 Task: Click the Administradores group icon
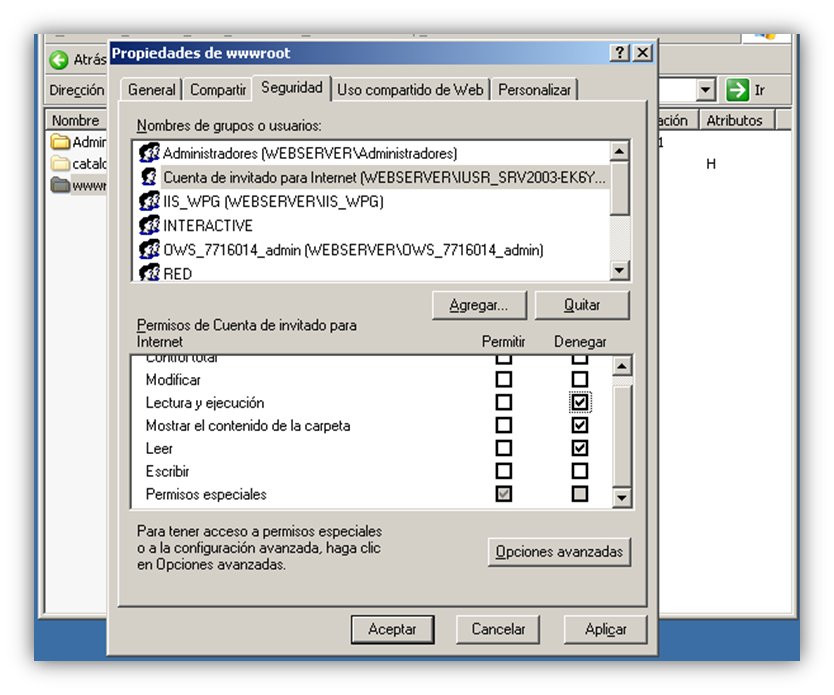149,153
